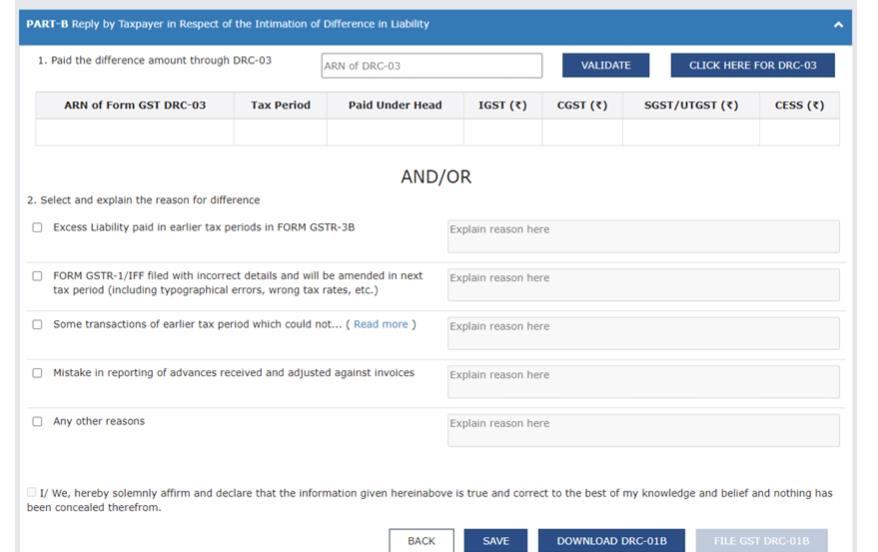The height and width of the screenshot is (552, 878).
Task: Check Excess Liability paid in earlier periods
Action: [37, 228]
